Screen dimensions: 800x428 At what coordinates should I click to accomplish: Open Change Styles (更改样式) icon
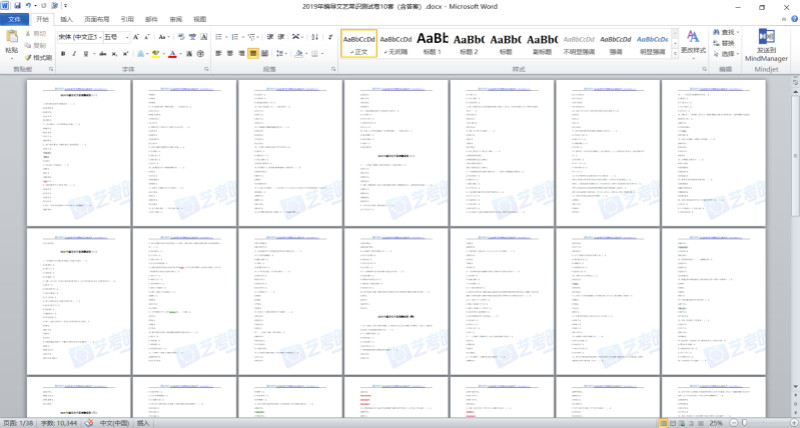(692, 41)
